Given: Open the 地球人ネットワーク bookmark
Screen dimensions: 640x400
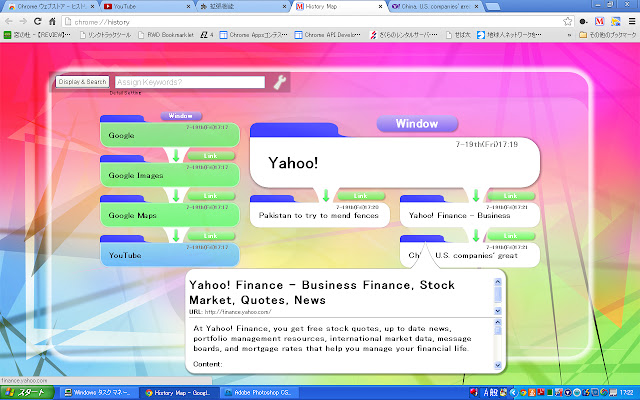Looking at the screenshot, I should (x=509, y=35).
